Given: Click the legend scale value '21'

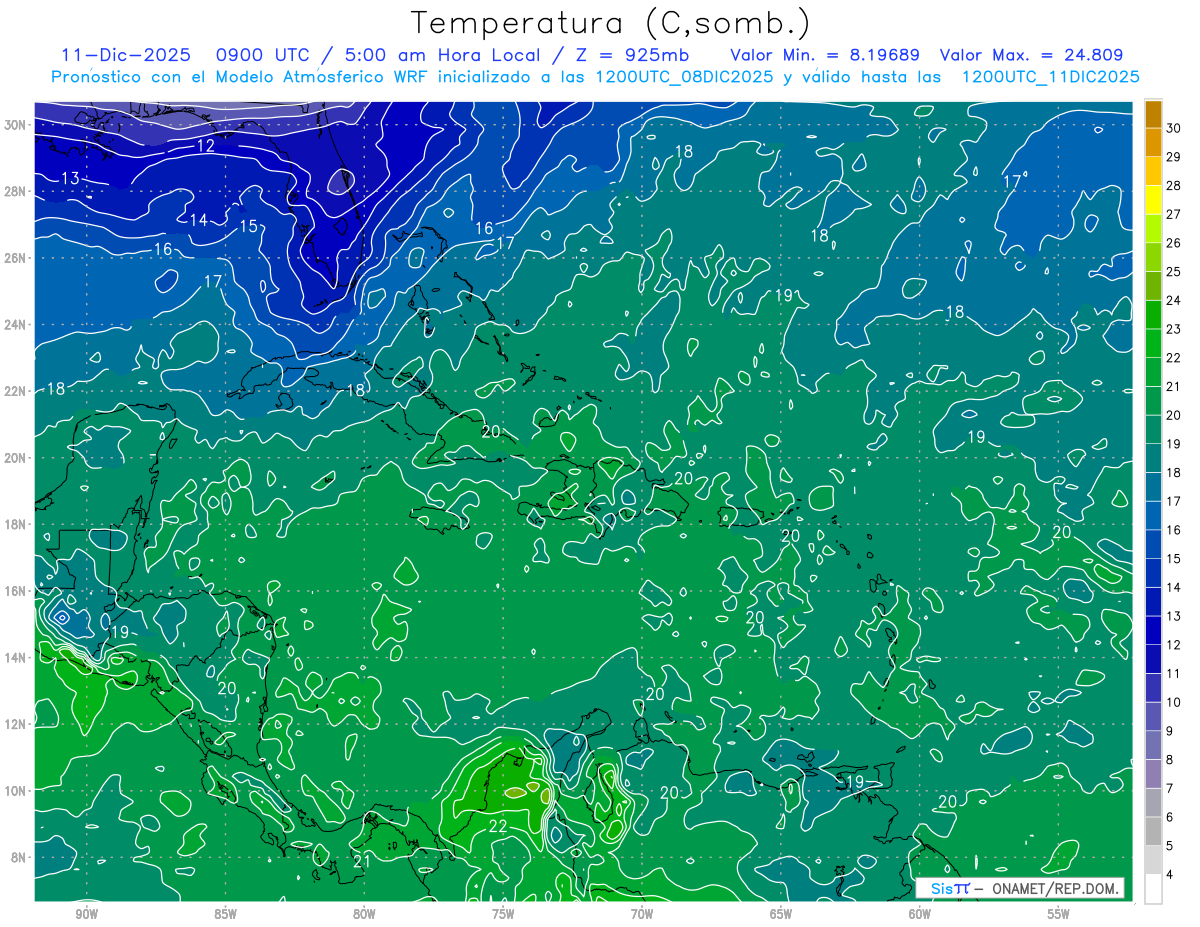Looking at the screenshot, I should 1173,386.
